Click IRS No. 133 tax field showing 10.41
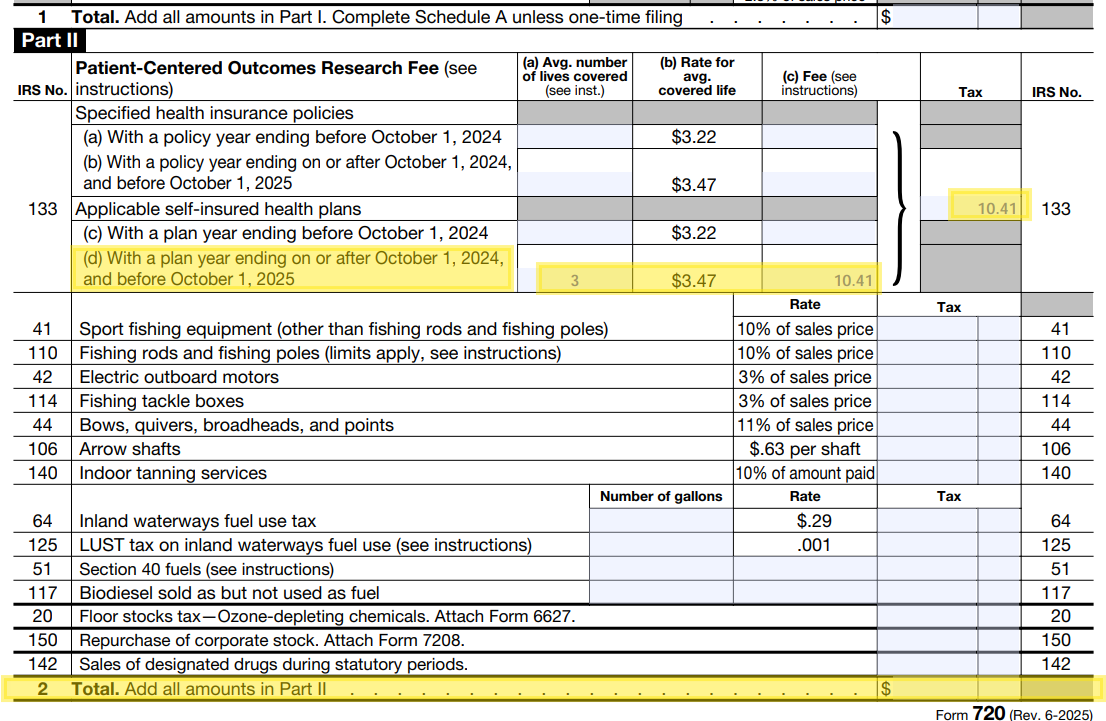Screen dimensions: 1106x721 971,208
